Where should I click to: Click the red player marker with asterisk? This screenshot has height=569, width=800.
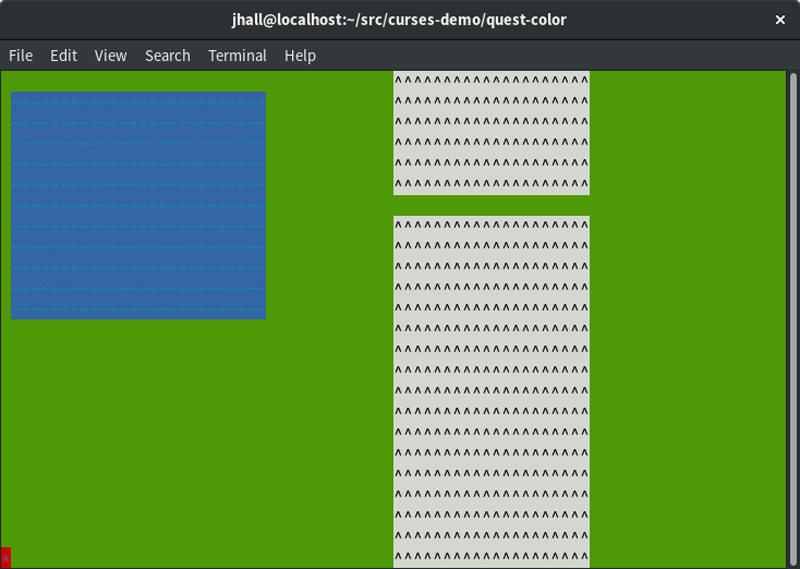click(6, 557)
